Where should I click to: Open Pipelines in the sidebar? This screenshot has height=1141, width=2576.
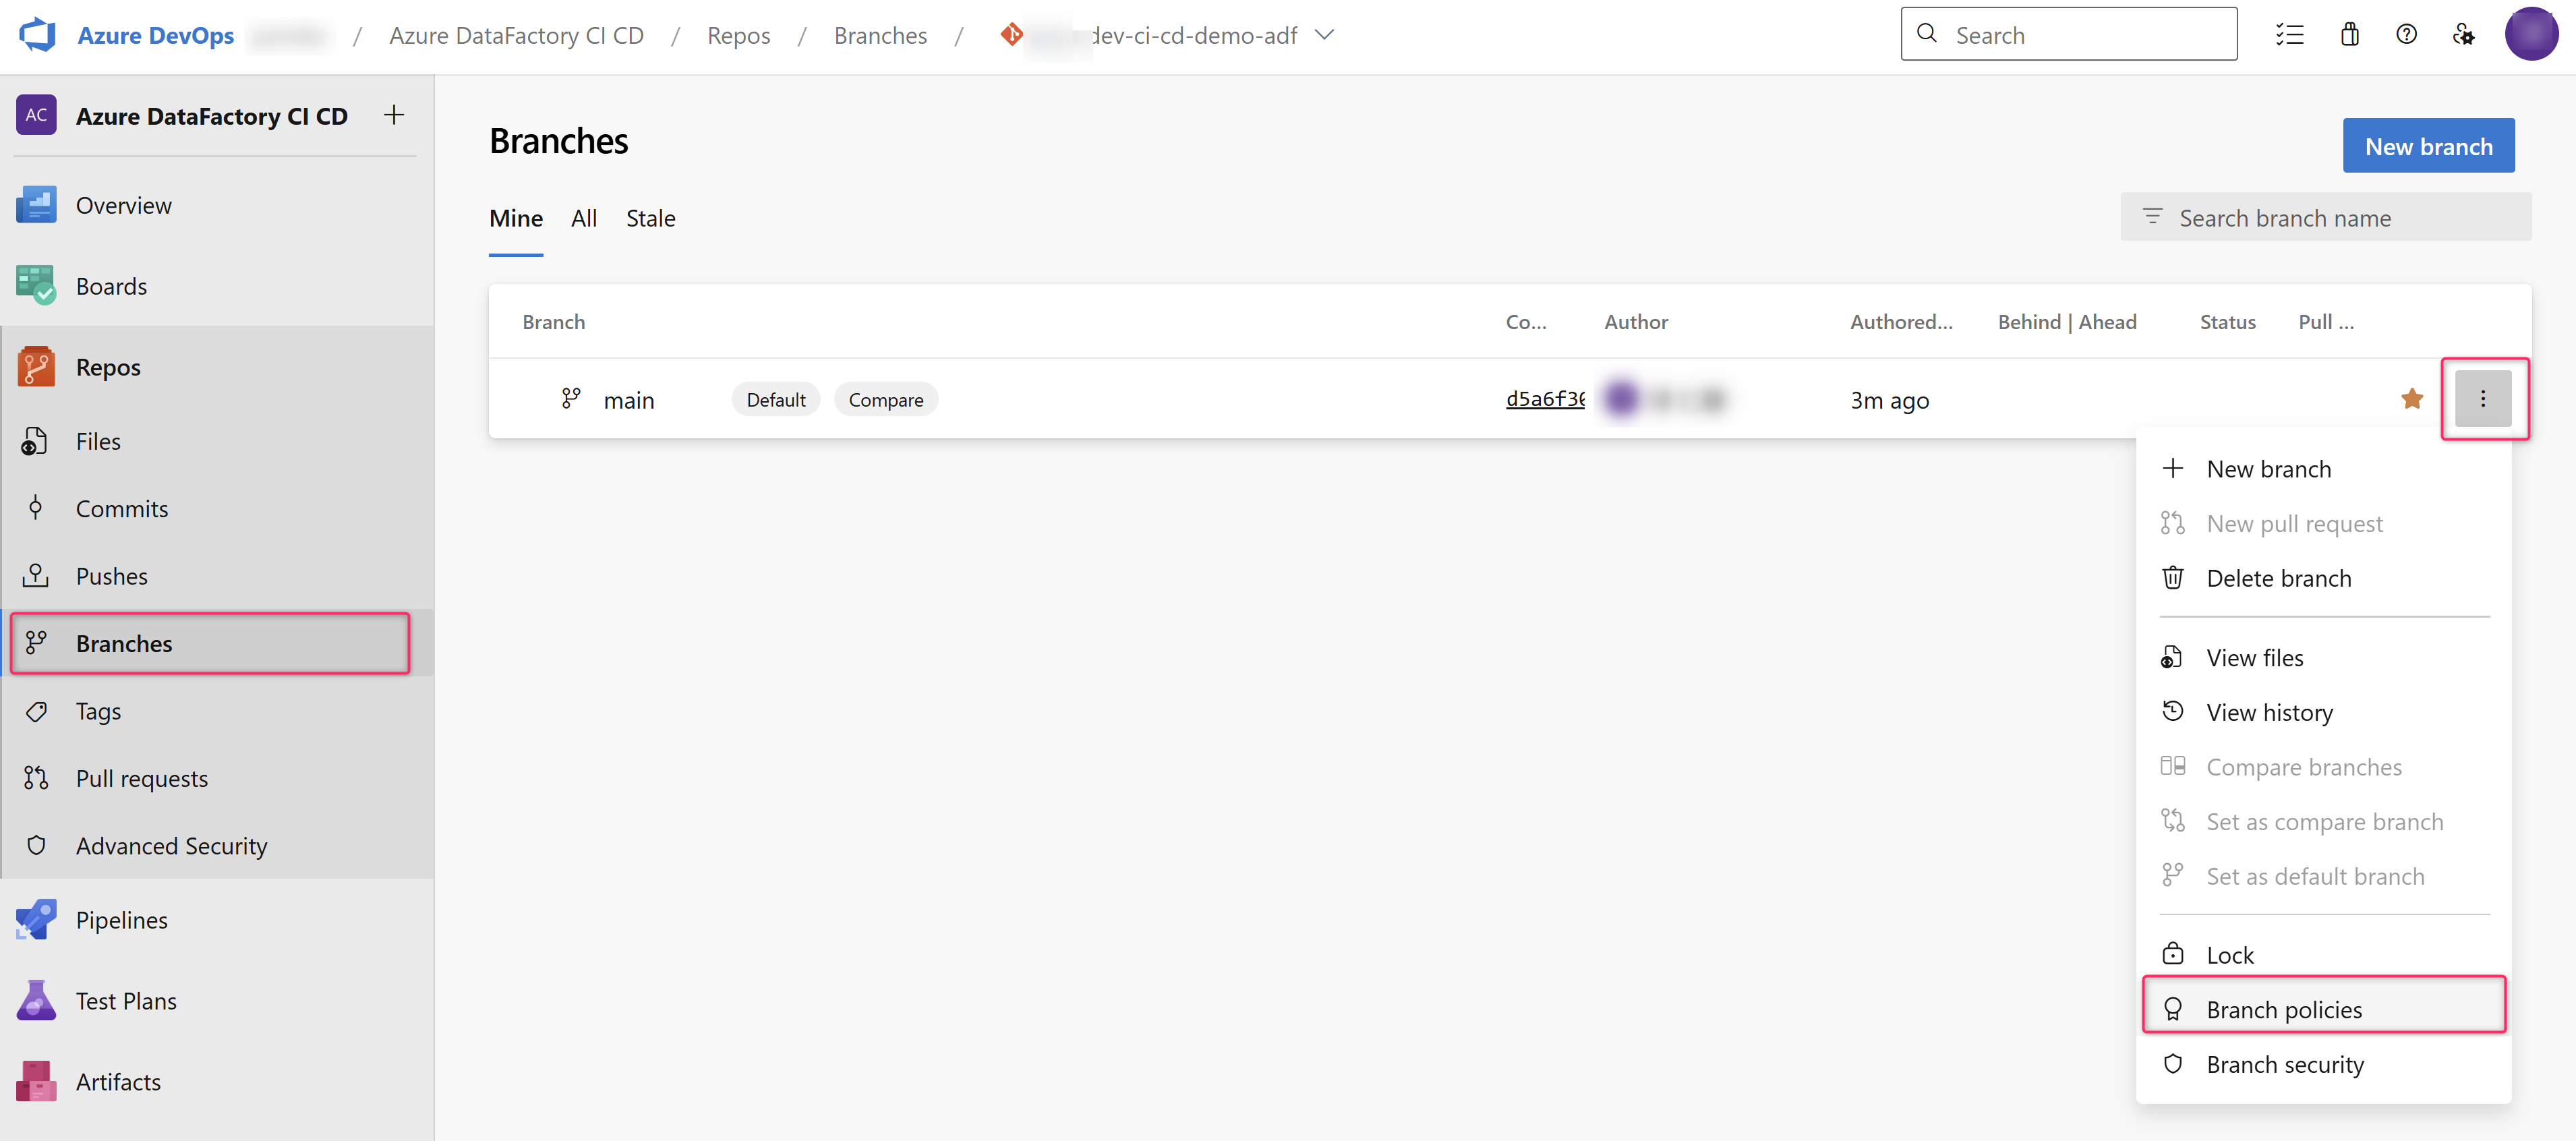121,919
